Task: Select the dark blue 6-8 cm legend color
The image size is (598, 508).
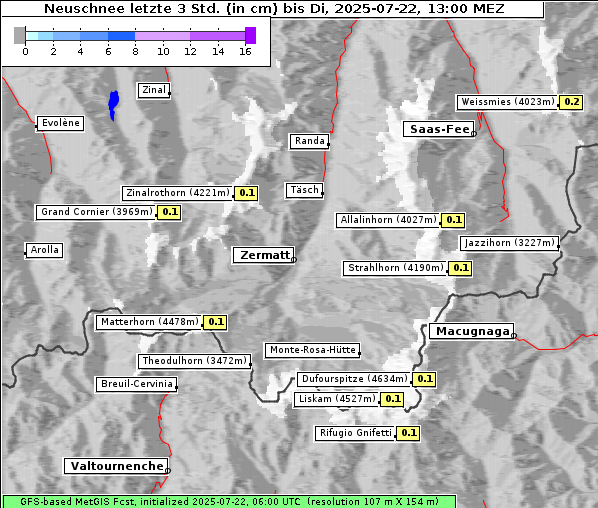Action: [122, 36]
